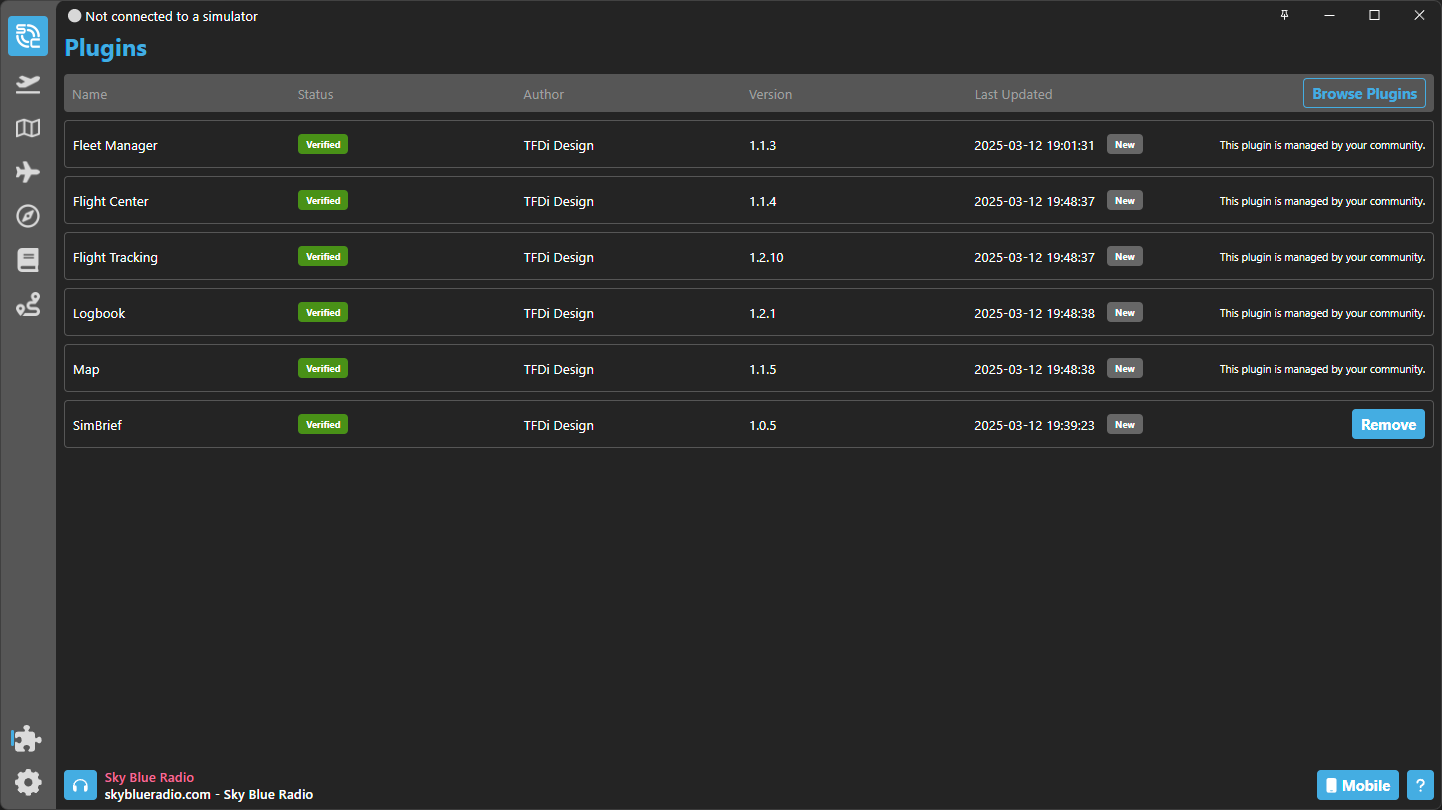Open help with the question mark button
Image resolution: width=1442 pixels, height=810 pixels.
coord(1420,785)
